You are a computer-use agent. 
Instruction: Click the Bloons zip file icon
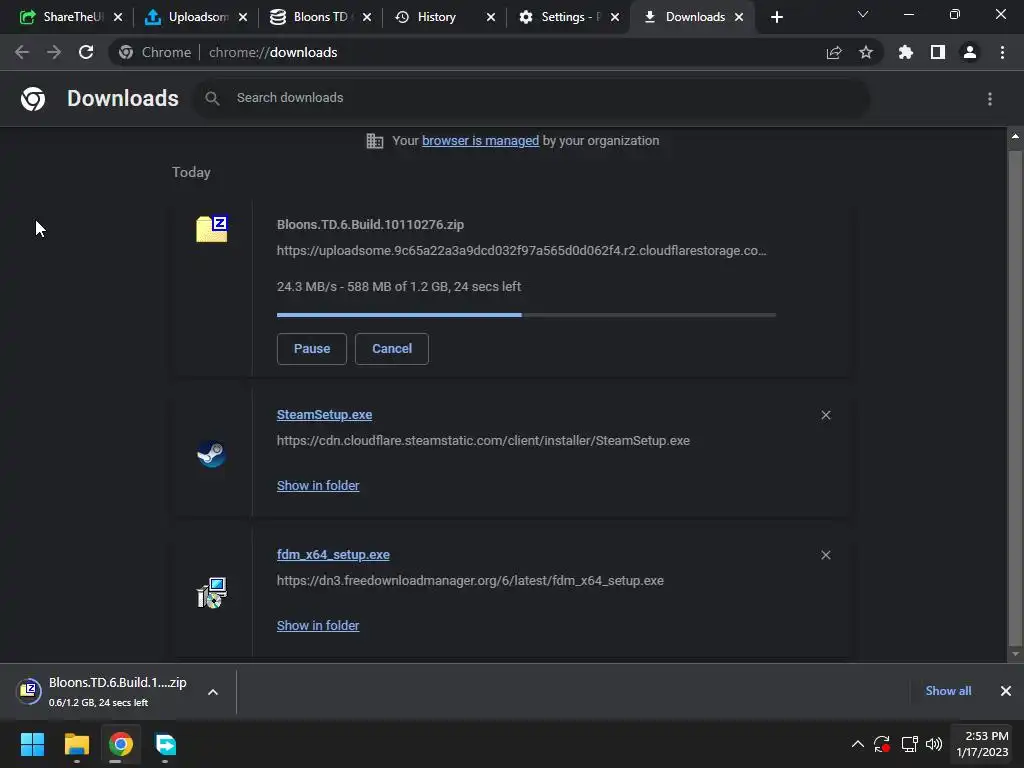point(212,229)
